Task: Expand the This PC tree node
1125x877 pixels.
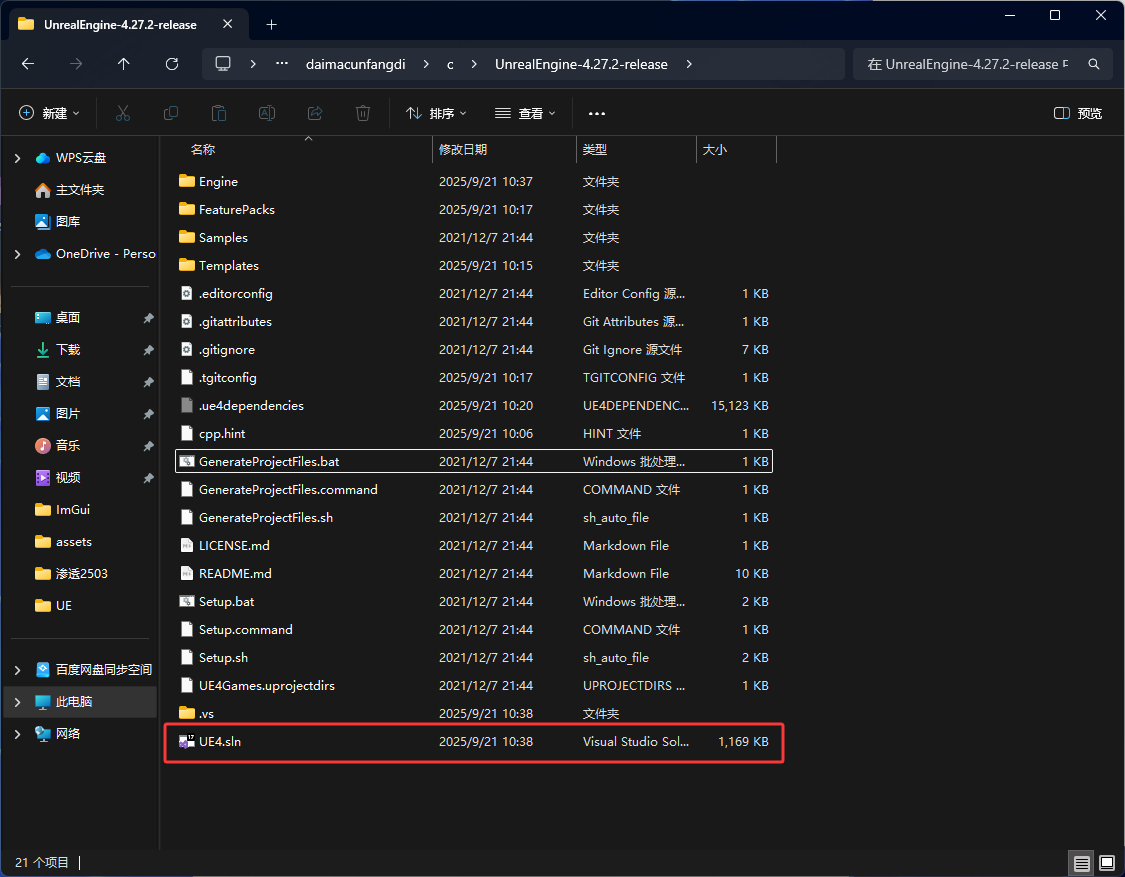Action: click(17, 702)
